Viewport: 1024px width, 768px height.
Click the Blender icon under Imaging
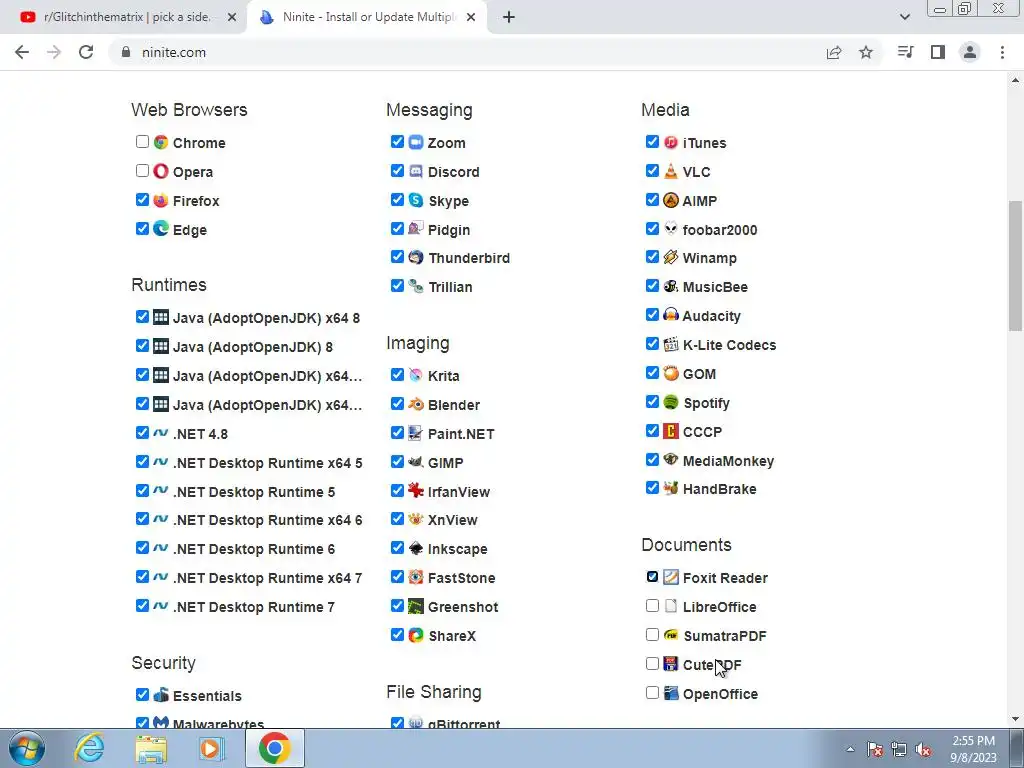pyautogui.click(x=416, y=404)
